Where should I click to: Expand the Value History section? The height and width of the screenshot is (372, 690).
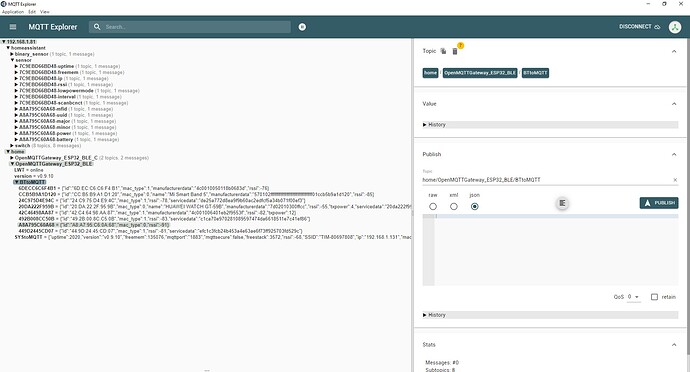point(550,125)
